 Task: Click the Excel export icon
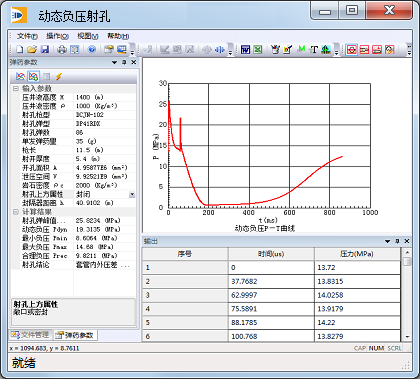(x=258, y=50)
